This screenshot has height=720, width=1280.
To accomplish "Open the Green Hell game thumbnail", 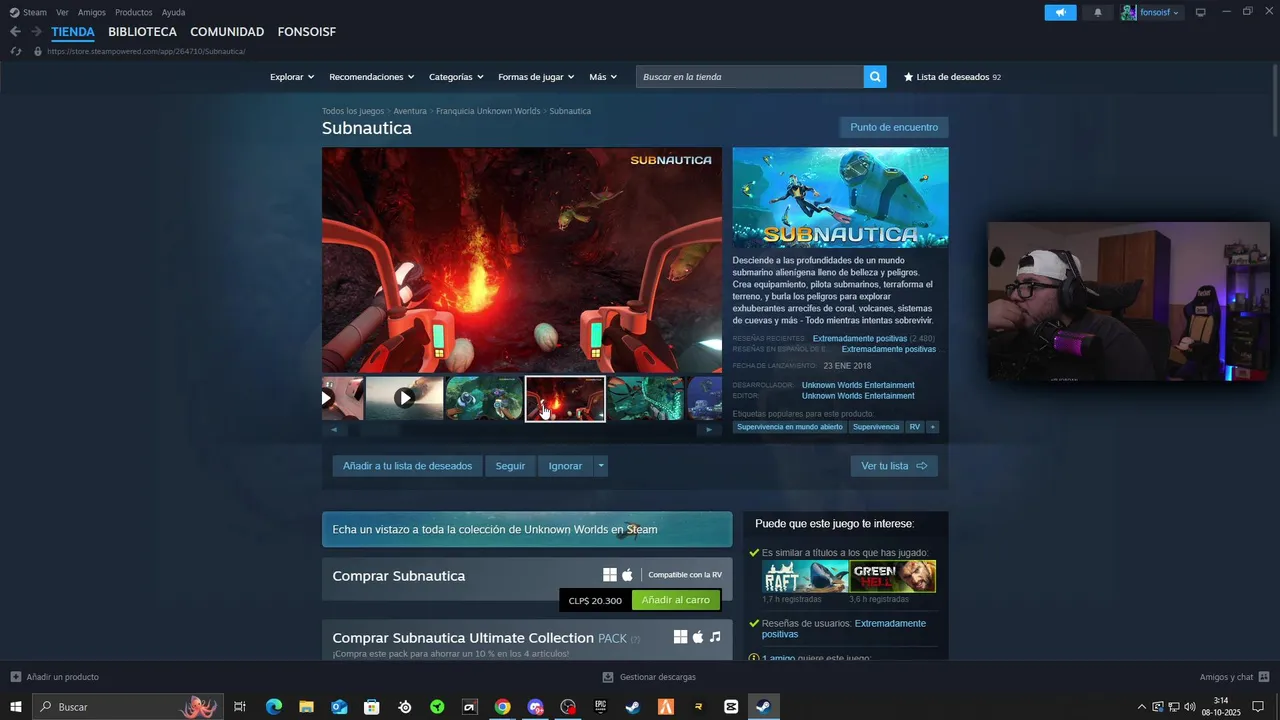I will pyautogui.click(x=893, y=577).
